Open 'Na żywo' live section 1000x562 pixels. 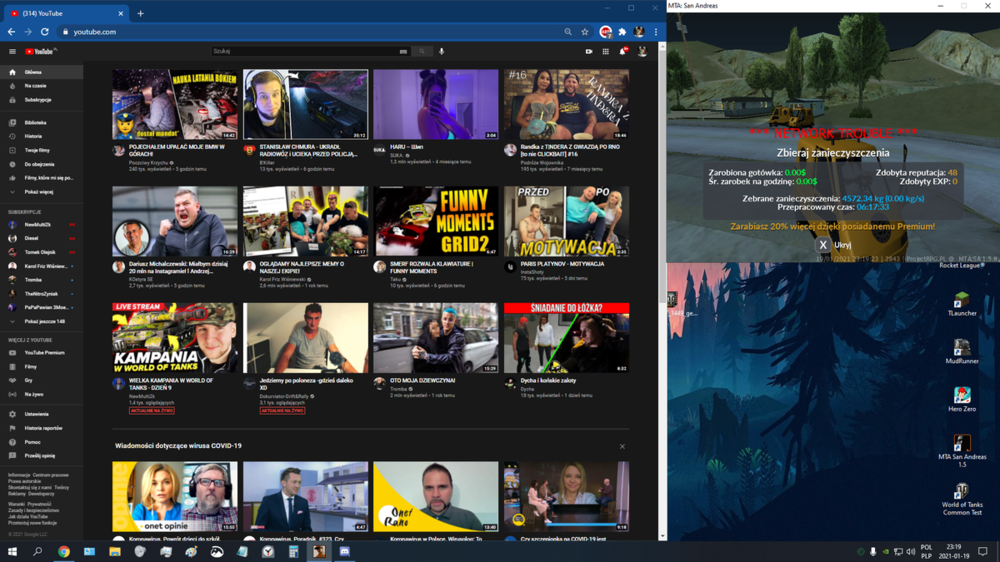(41, 394)
